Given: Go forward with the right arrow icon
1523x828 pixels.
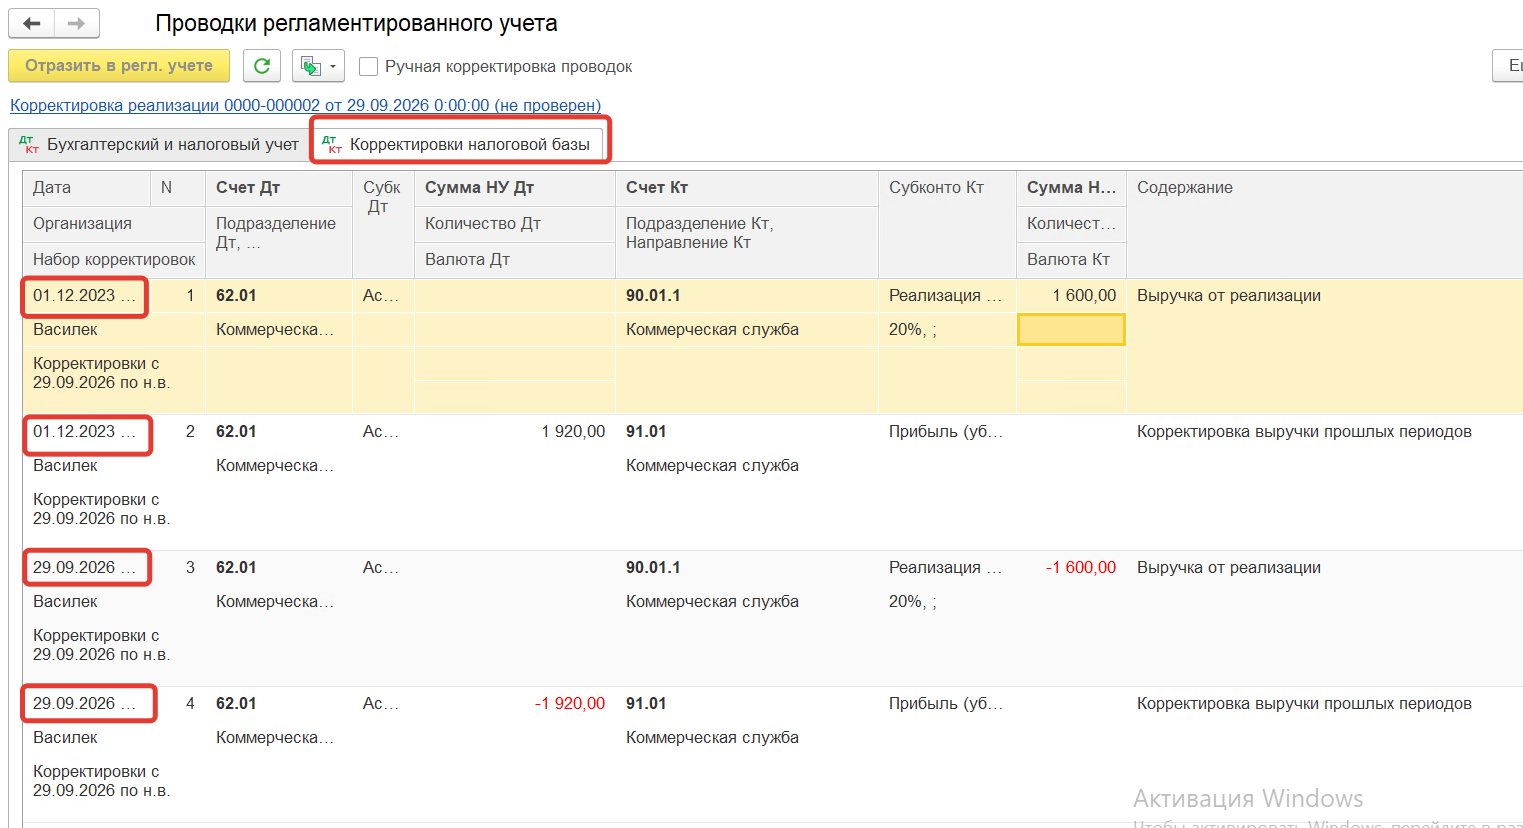Looking at the screenshot, I should (x=77, y=23).
